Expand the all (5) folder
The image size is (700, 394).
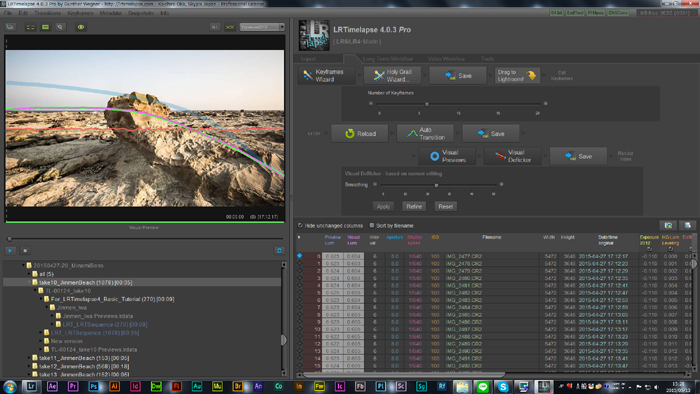tap(29, 274)
